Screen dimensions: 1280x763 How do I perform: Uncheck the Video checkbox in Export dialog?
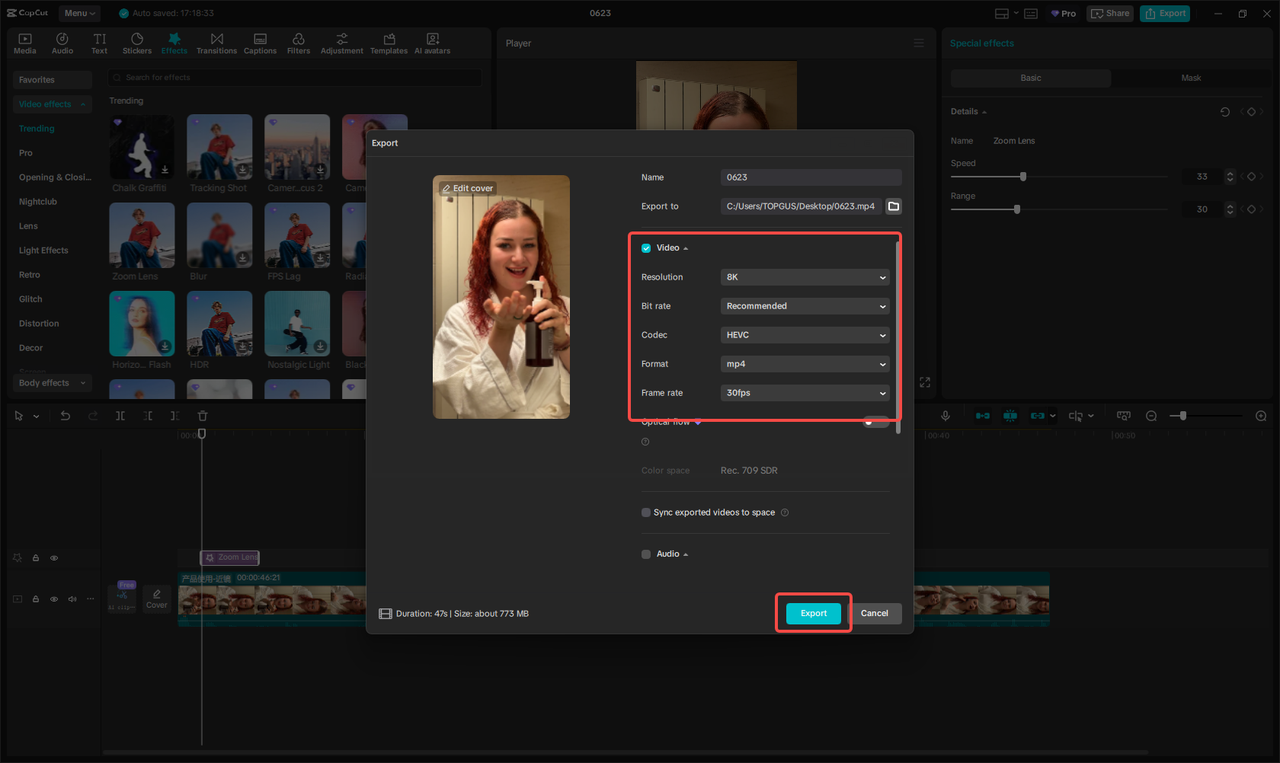tap(645, 247)
